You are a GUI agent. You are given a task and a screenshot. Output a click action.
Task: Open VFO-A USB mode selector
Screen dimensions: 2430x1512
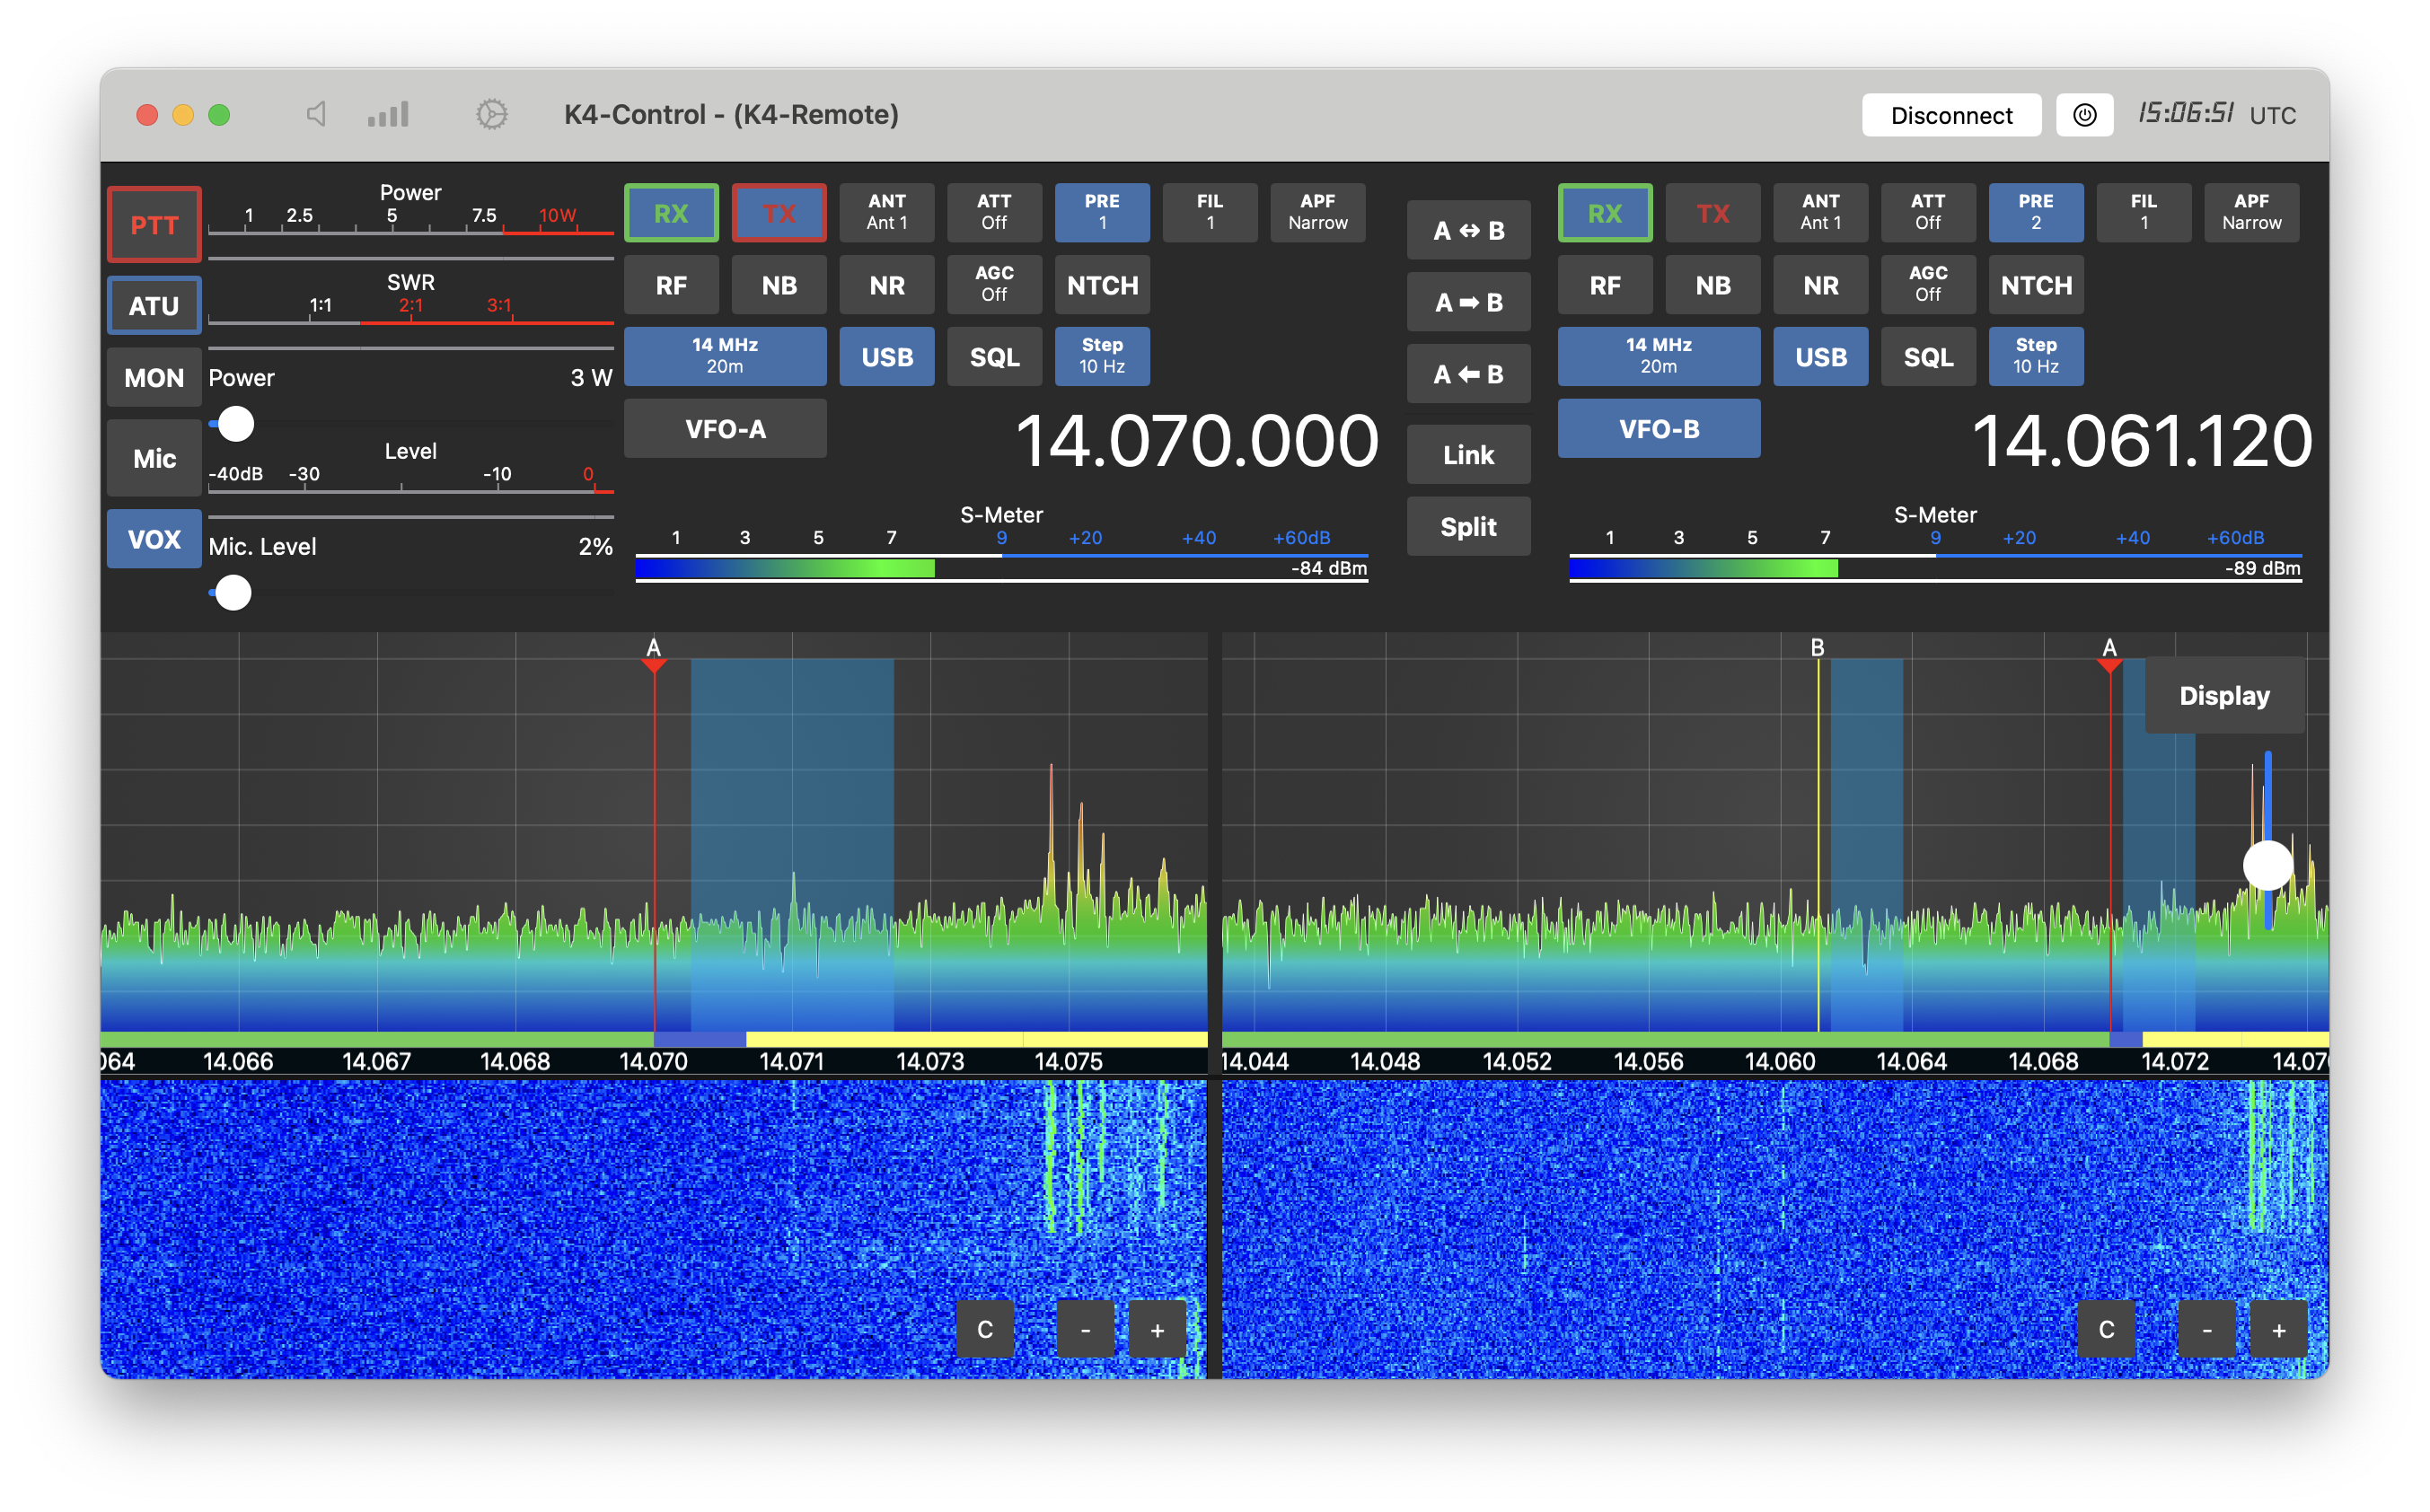887,356
